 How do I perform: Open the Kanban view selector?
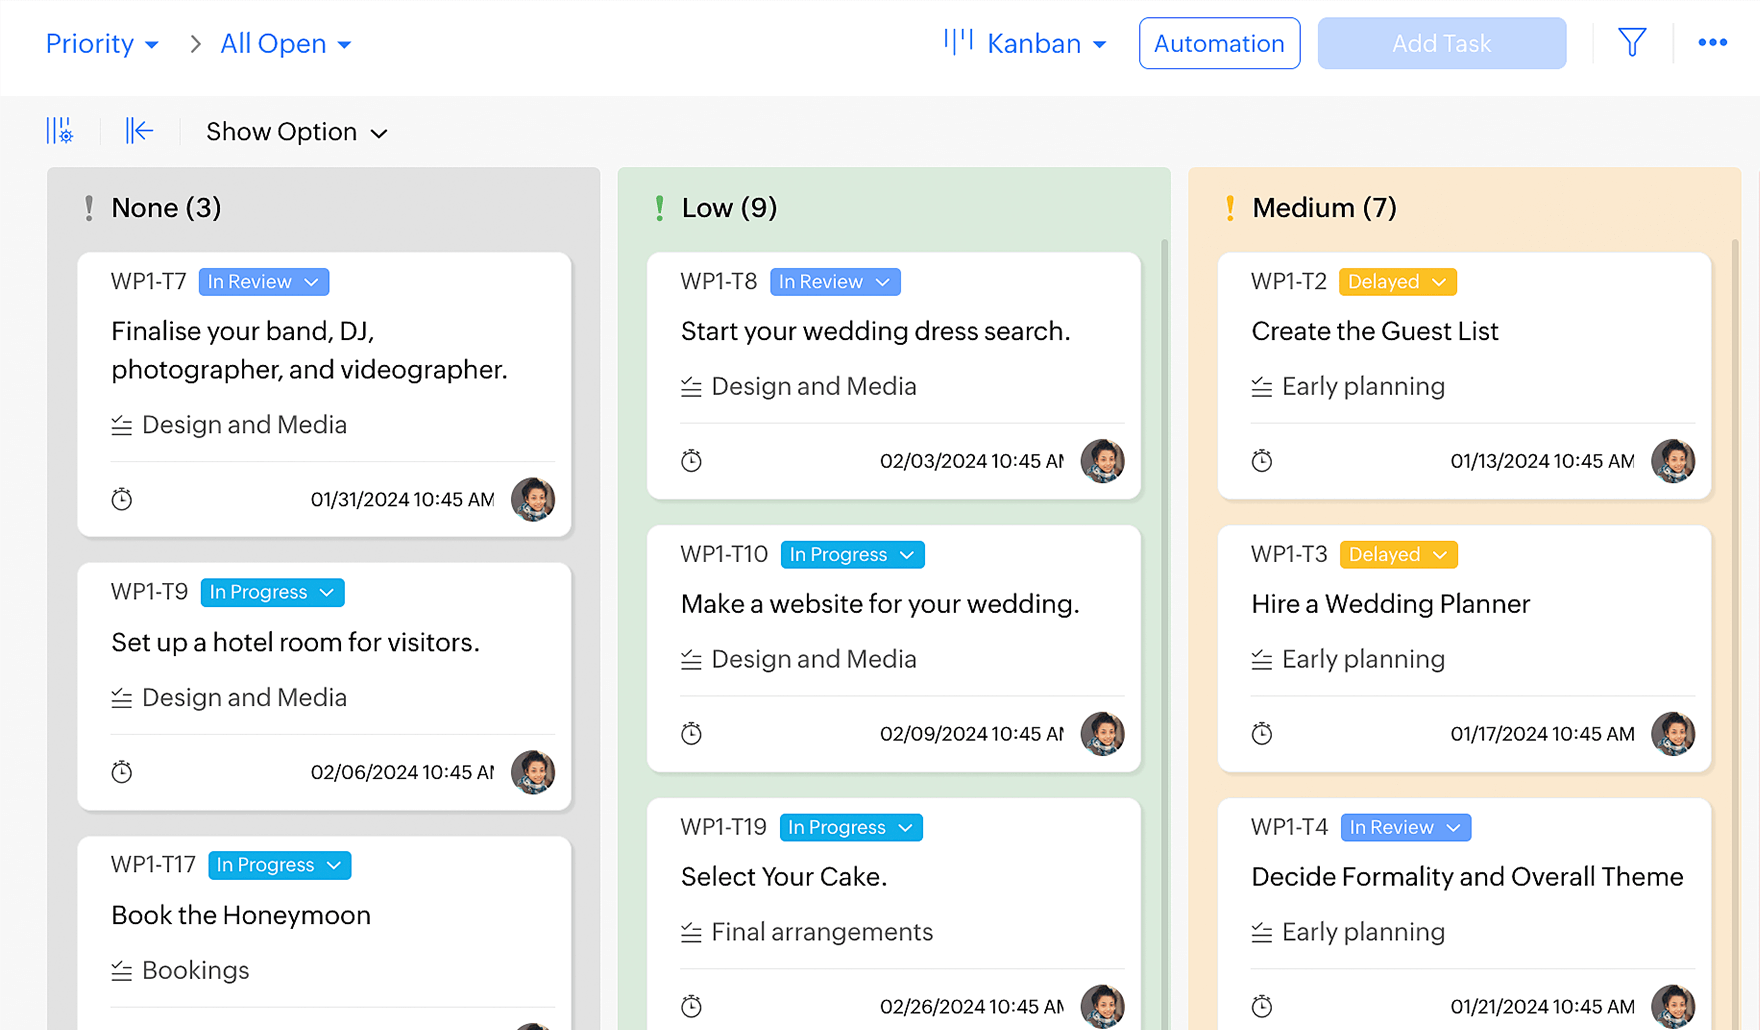[x=1027, y=44]
